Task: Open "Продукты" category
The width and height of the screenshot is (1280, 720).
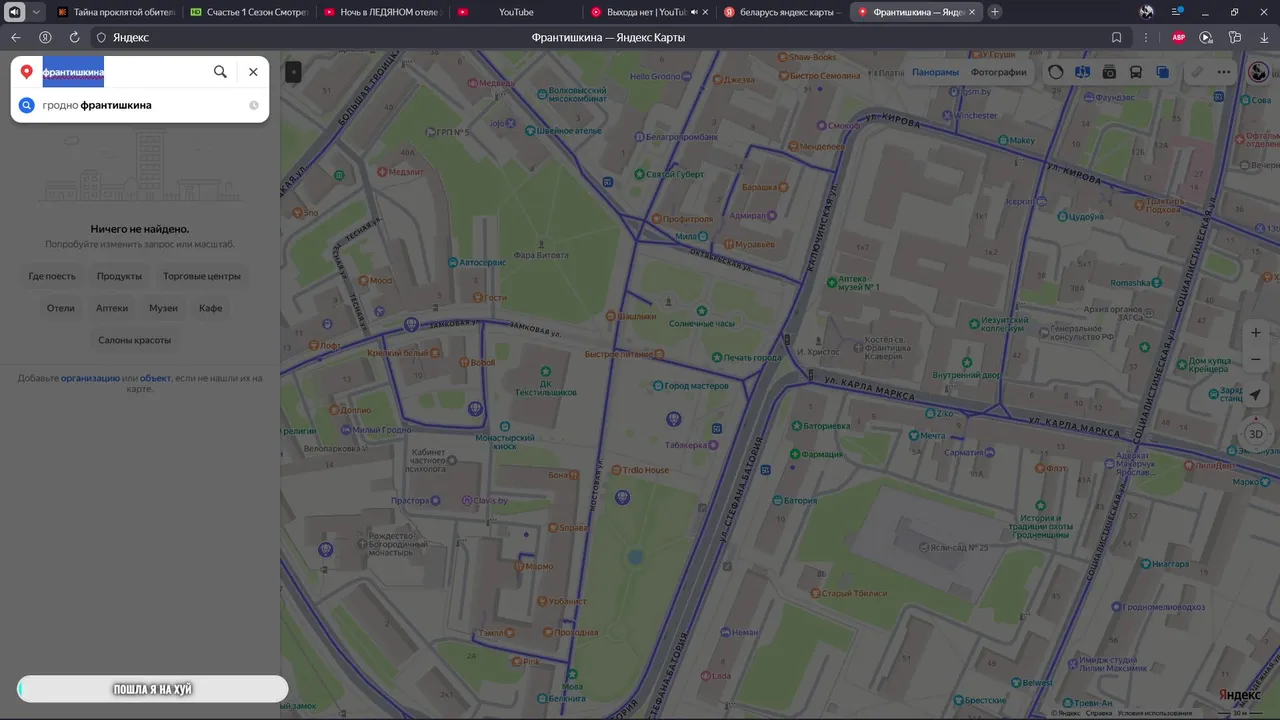Action: coord(119,276)
